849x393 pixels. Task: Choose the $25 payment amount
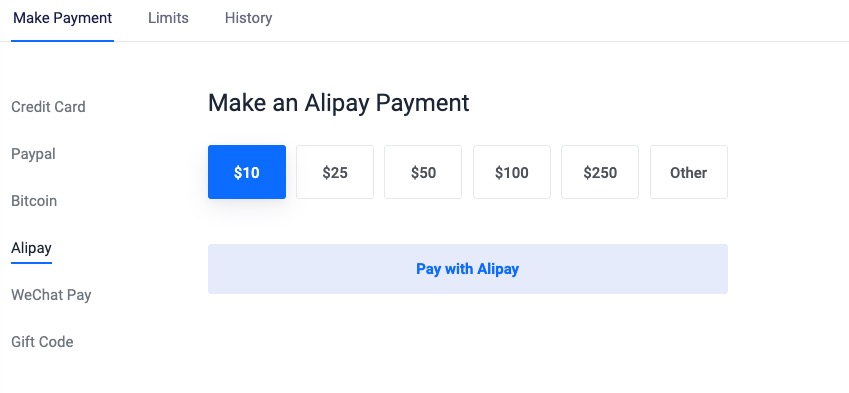[335, 172]
